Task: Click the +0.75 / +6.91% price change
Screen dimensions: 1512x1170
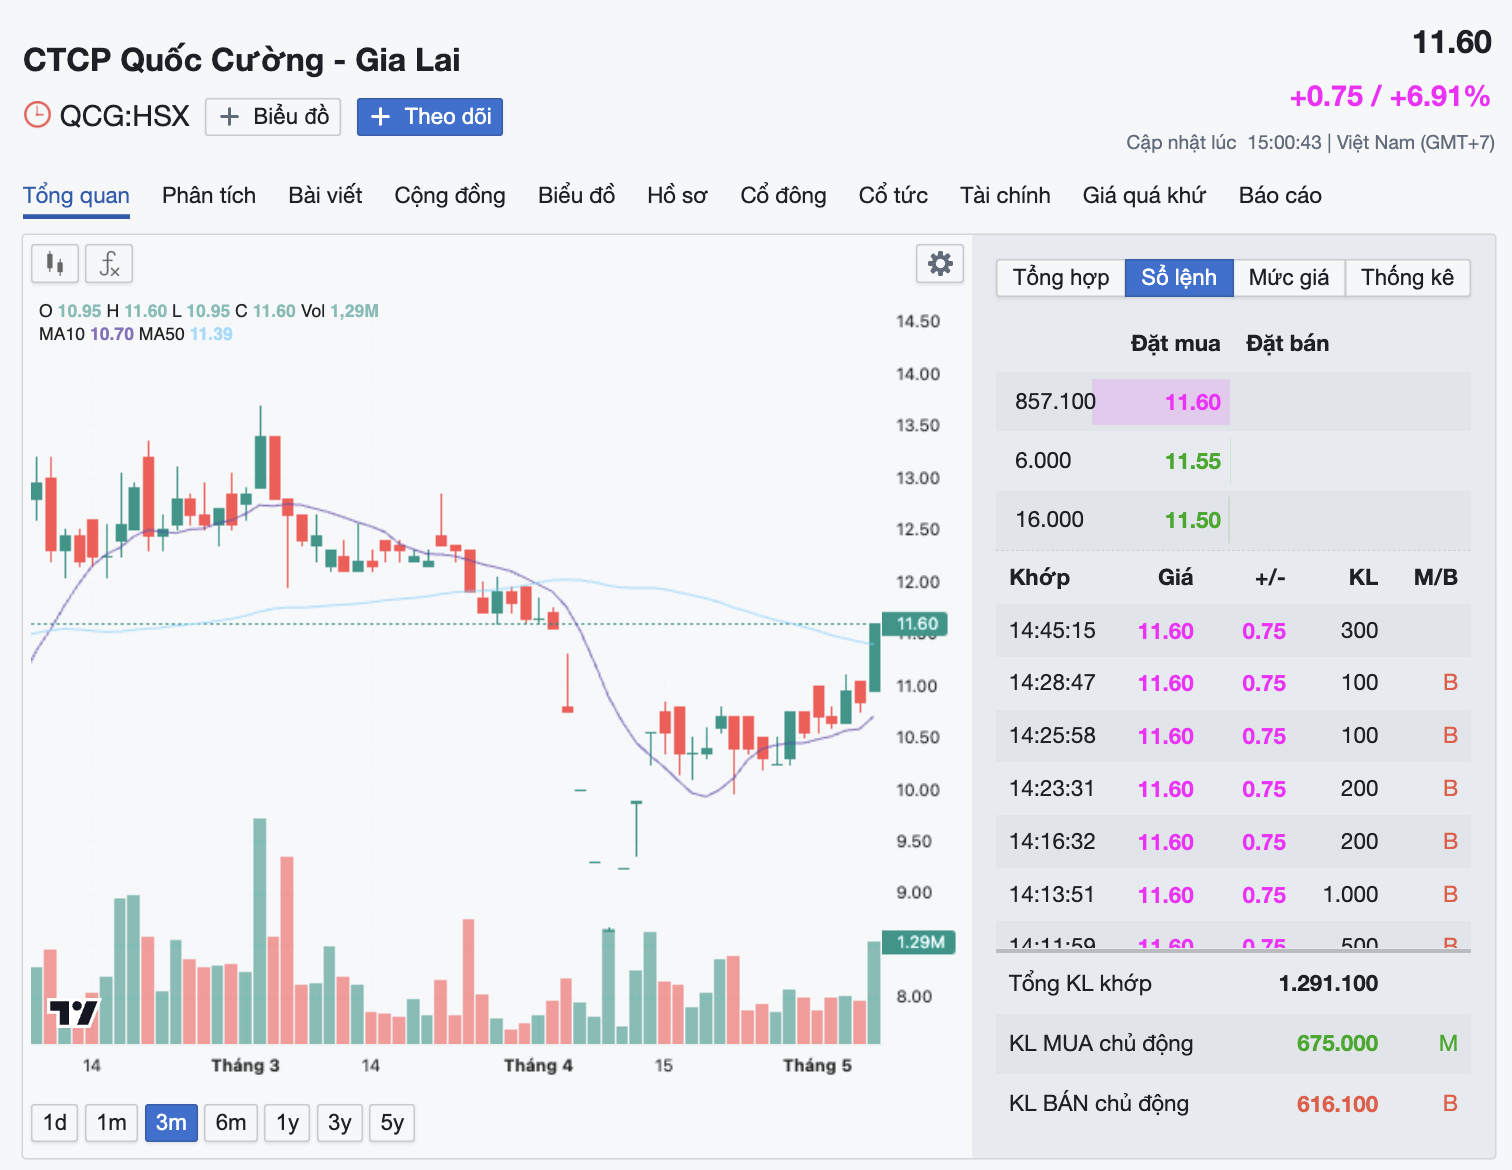Action: 1390,97
